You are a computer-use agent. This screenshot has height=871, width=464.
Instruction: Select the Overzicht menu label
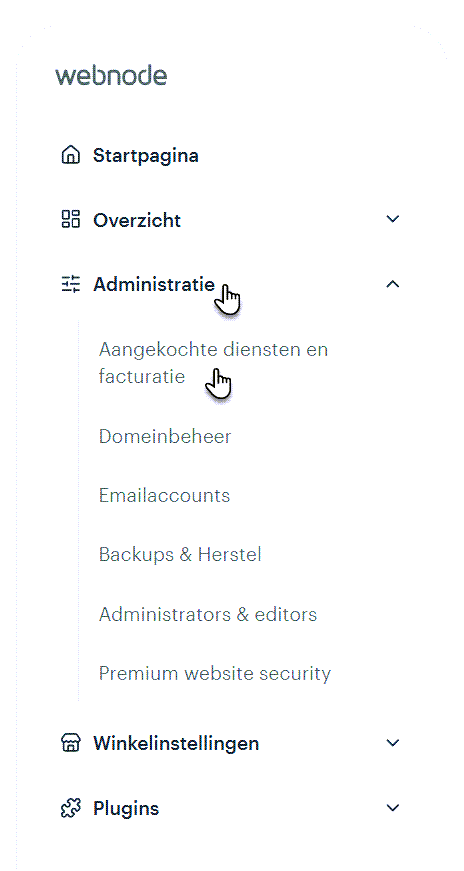point(137,221)
